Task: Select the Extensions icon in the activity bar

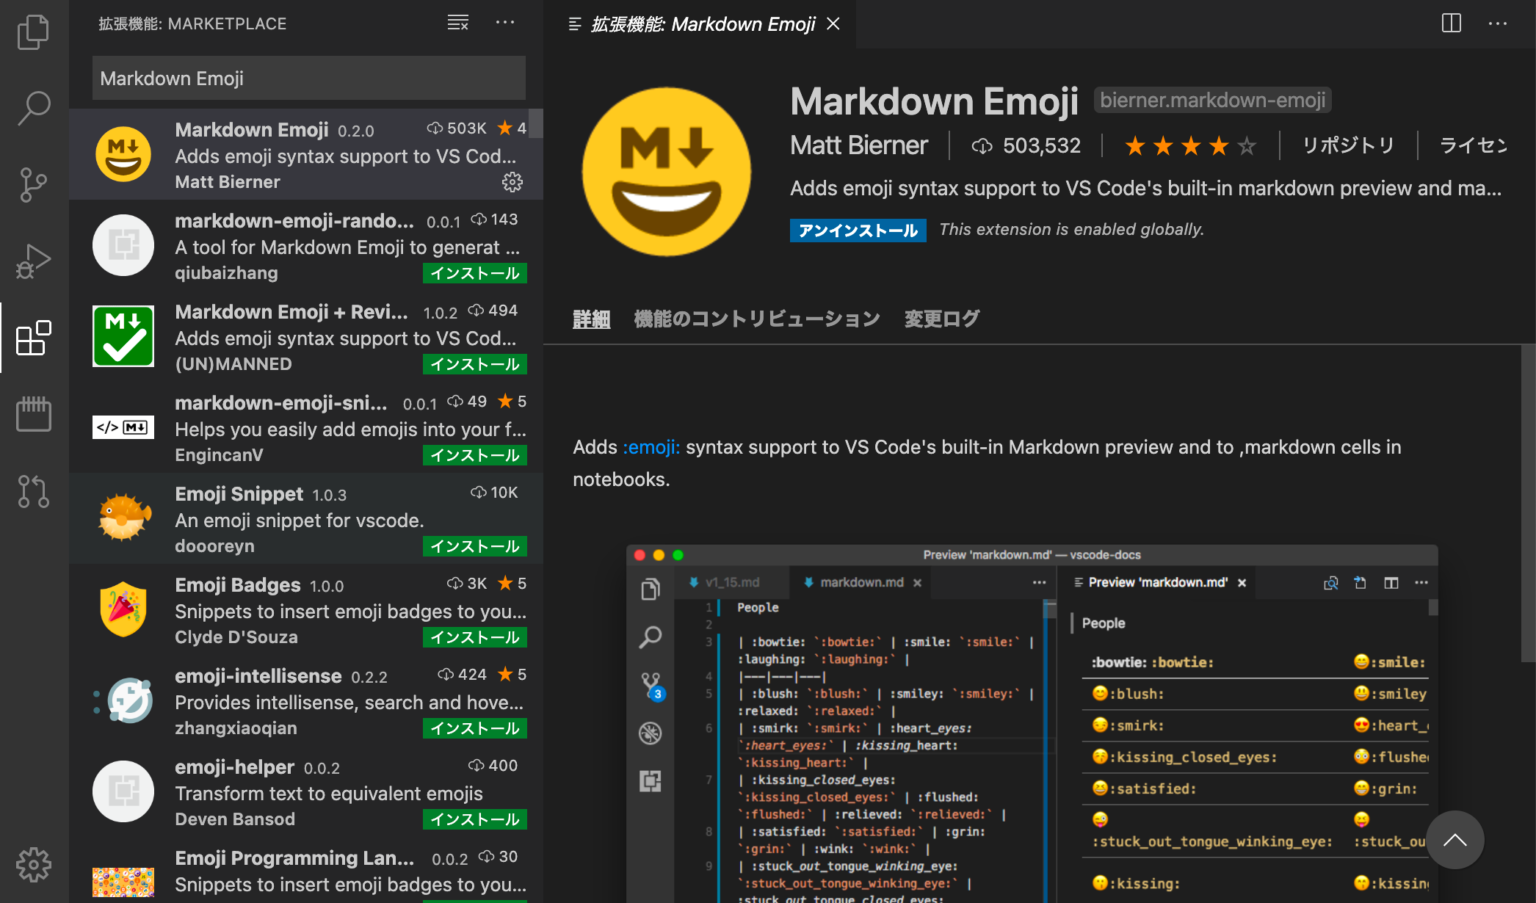Action: pos(33,338)
